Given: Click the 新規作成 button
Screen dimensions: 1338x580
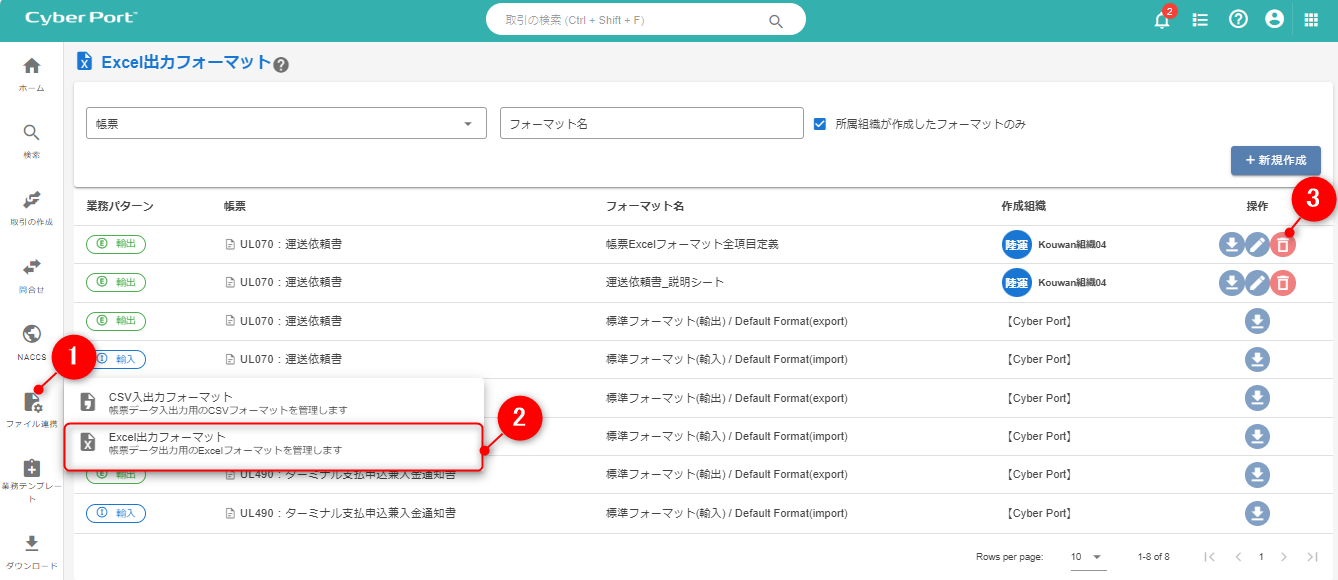Looking at the screenshot, I should [x=1275, y=160].
